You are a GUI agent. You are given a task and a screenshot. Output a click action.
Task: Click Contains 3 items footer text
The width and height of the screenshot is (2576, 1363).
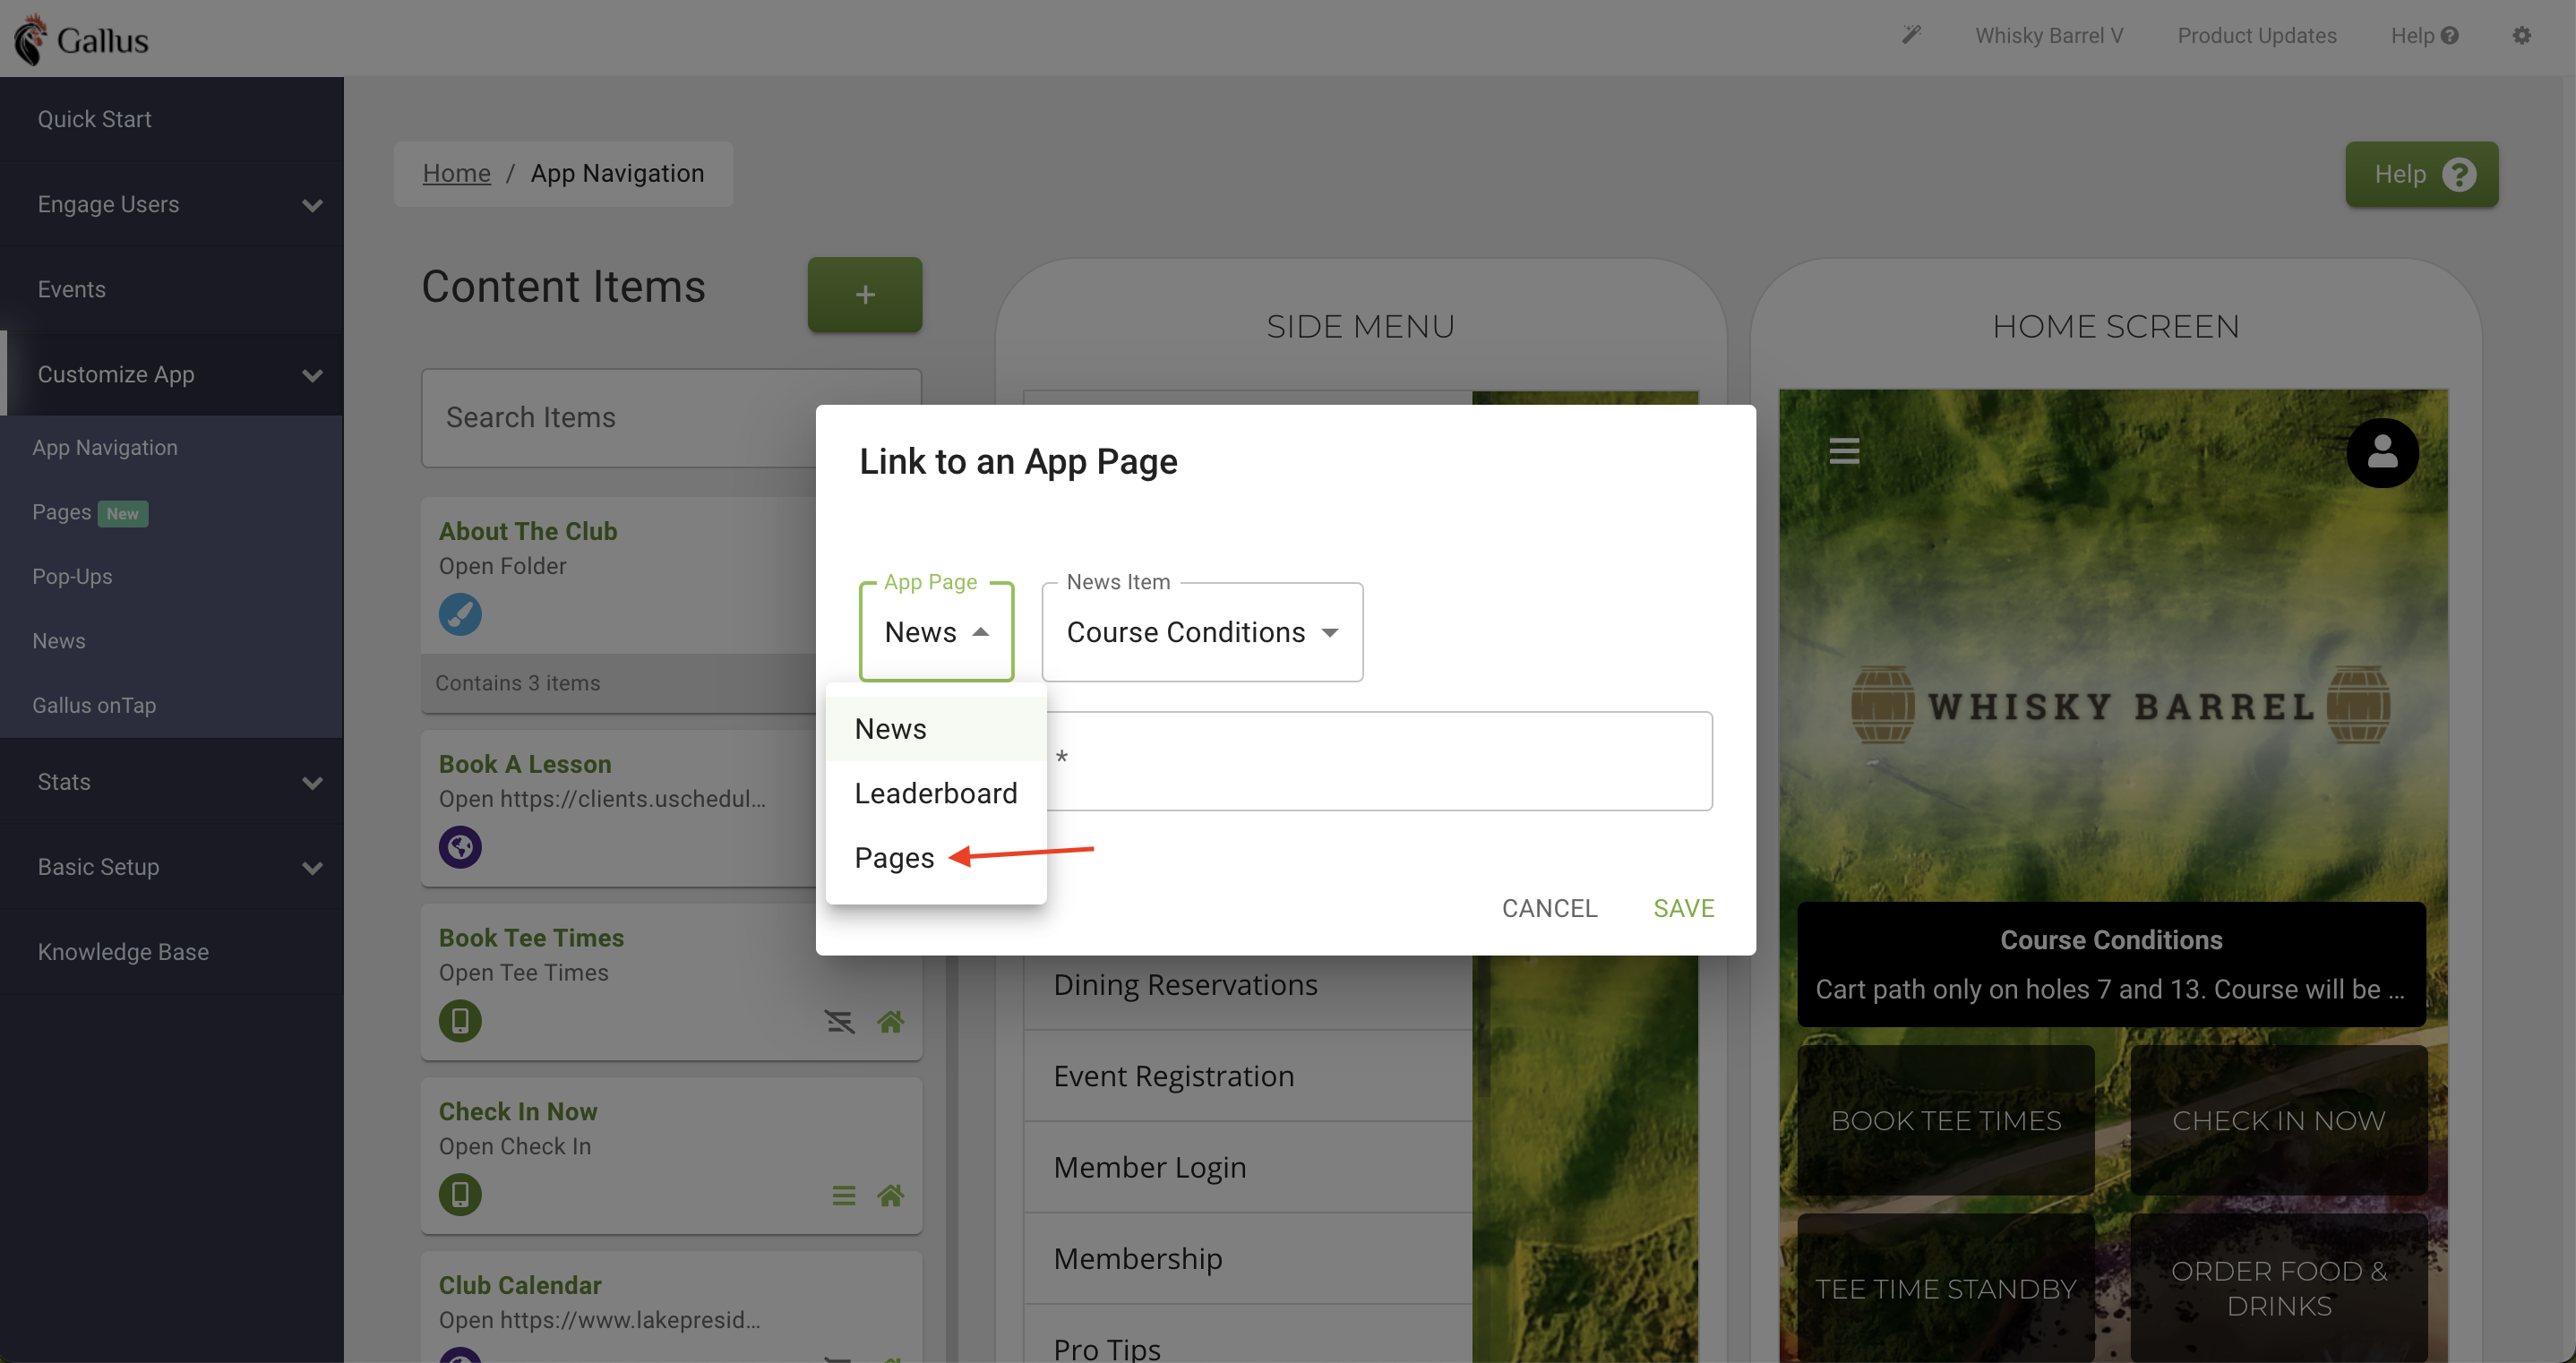tap(518, 683)
